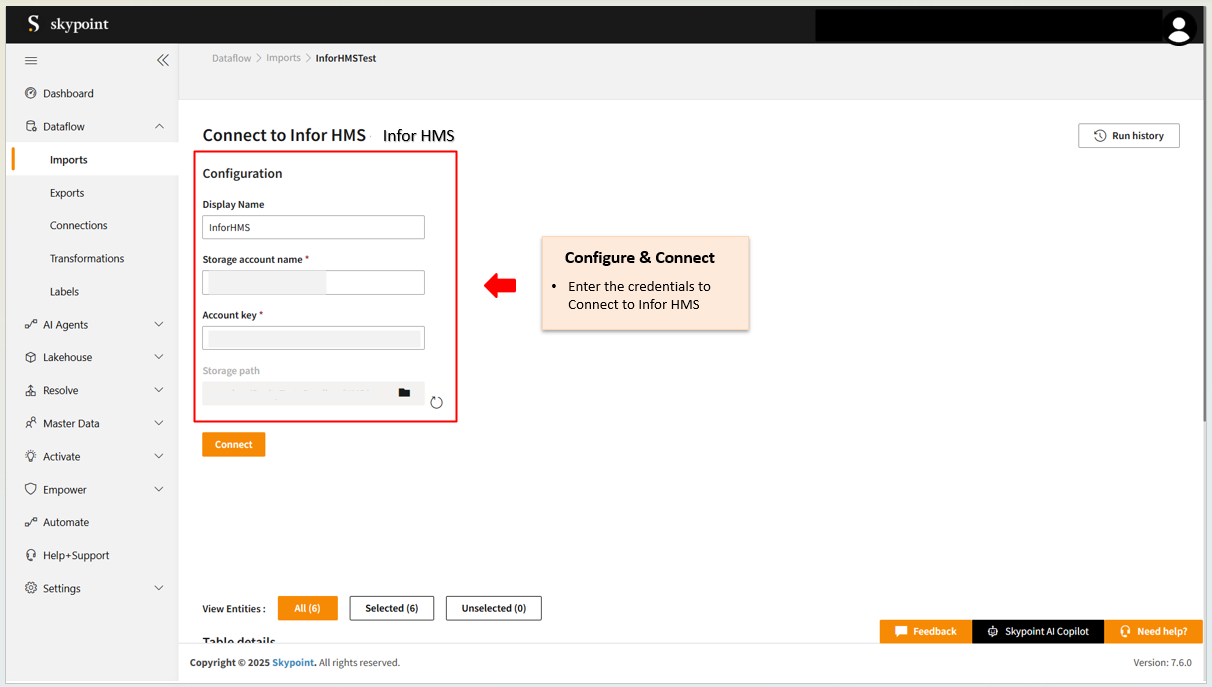
Task: Show All (6) entities
Action: (307, 608)
